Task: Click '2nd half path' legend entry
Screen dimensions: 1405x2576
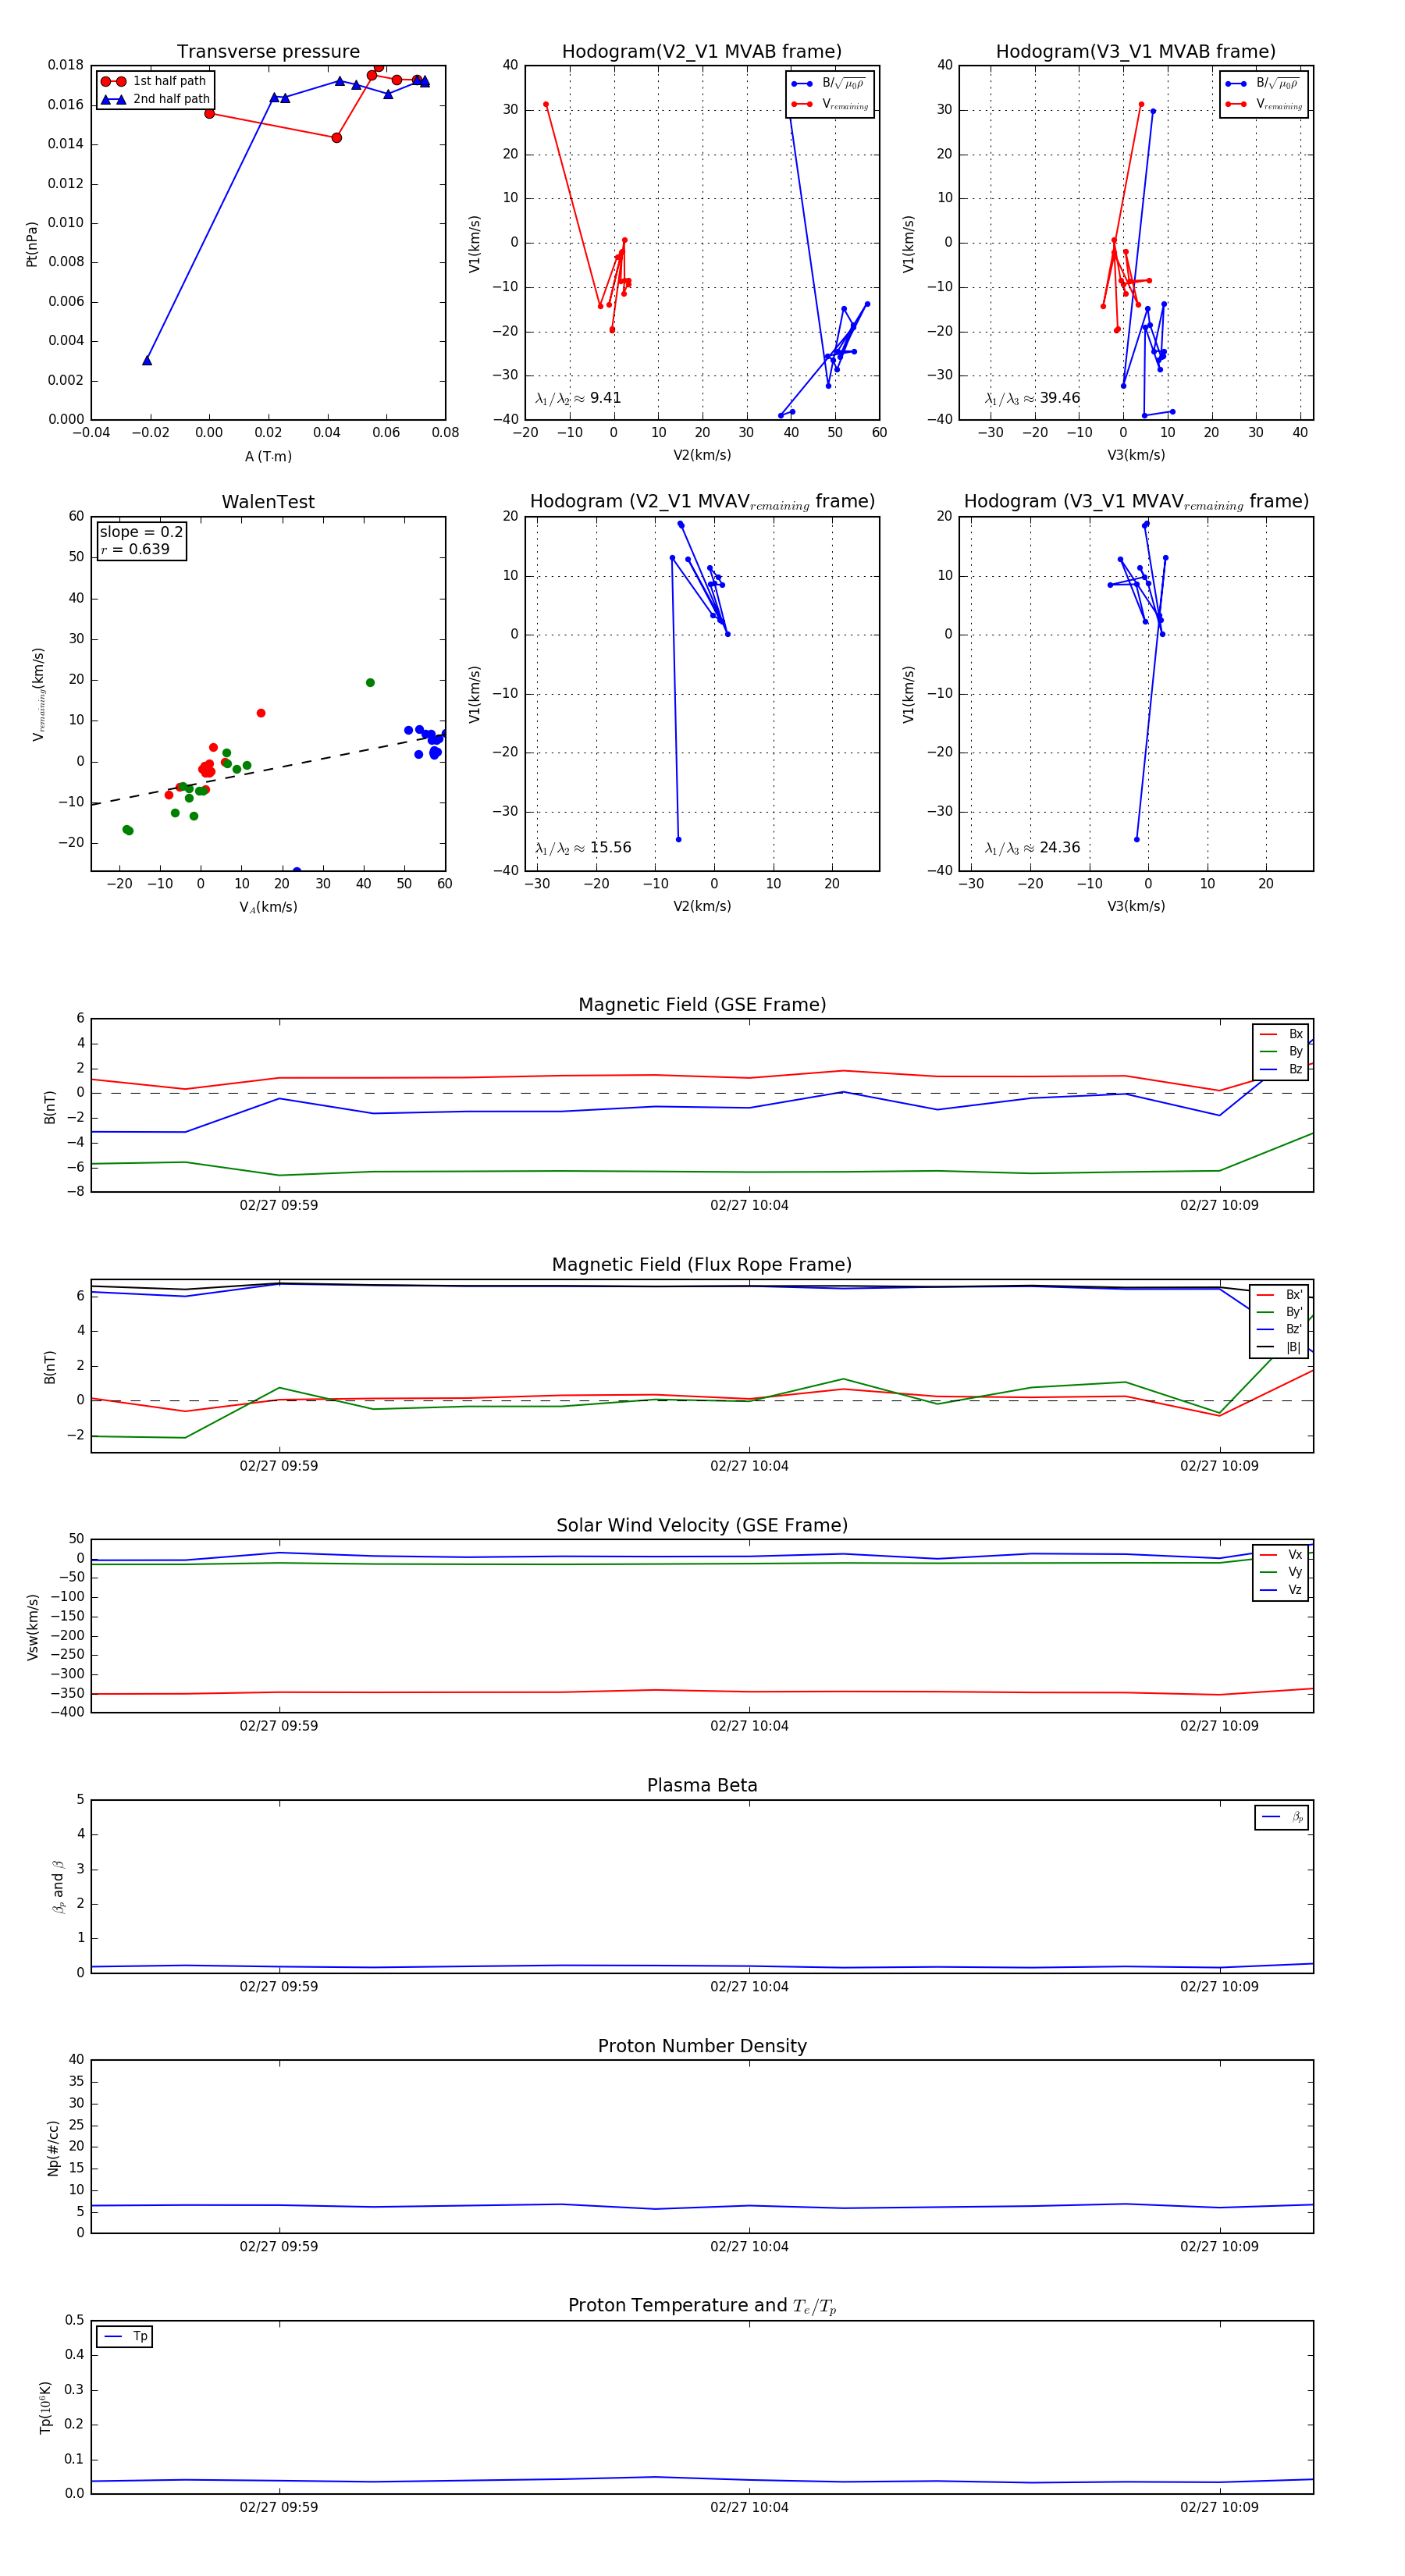Action: point(155,99)
